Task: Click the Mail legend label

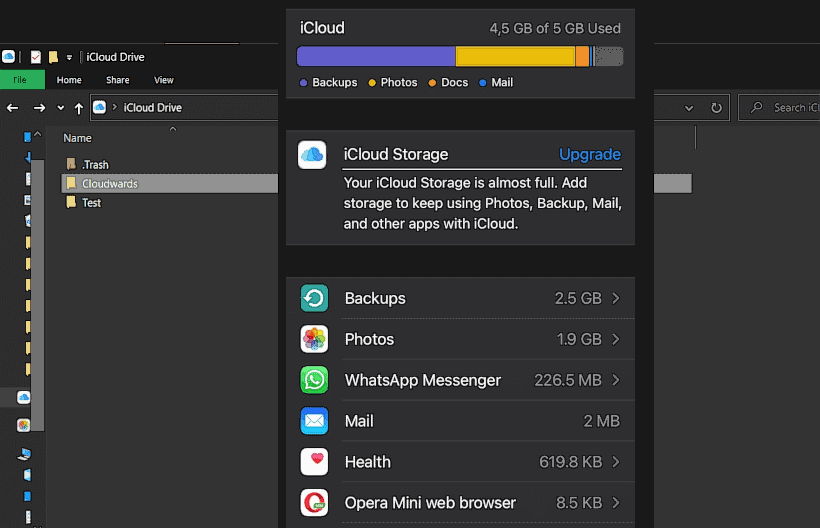Action: [502, 83]
